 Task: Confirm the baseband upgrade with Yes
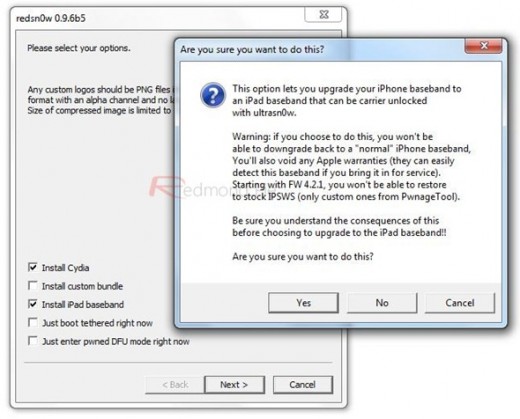pyautogui.click(x=303, y=303)
